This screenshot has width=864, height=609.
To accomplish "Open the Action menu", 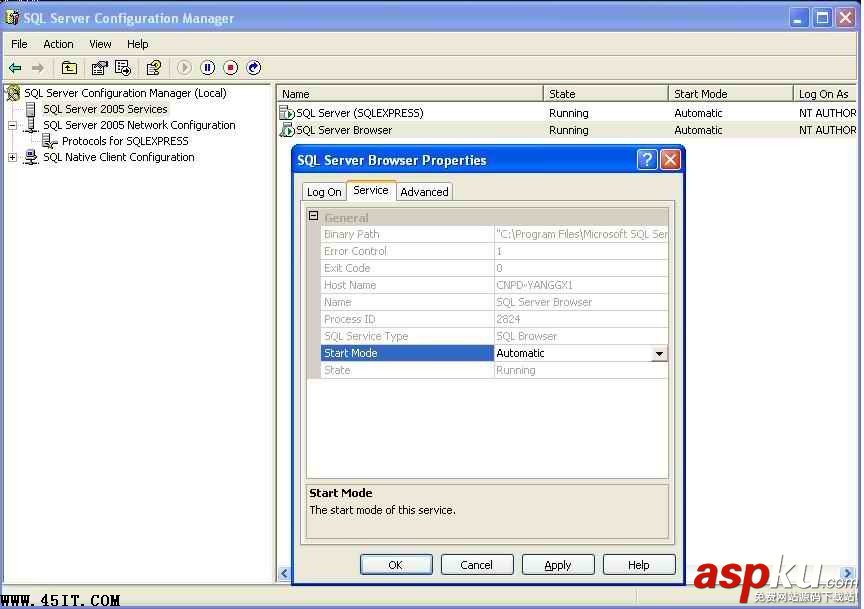I will tap(58, 44).
